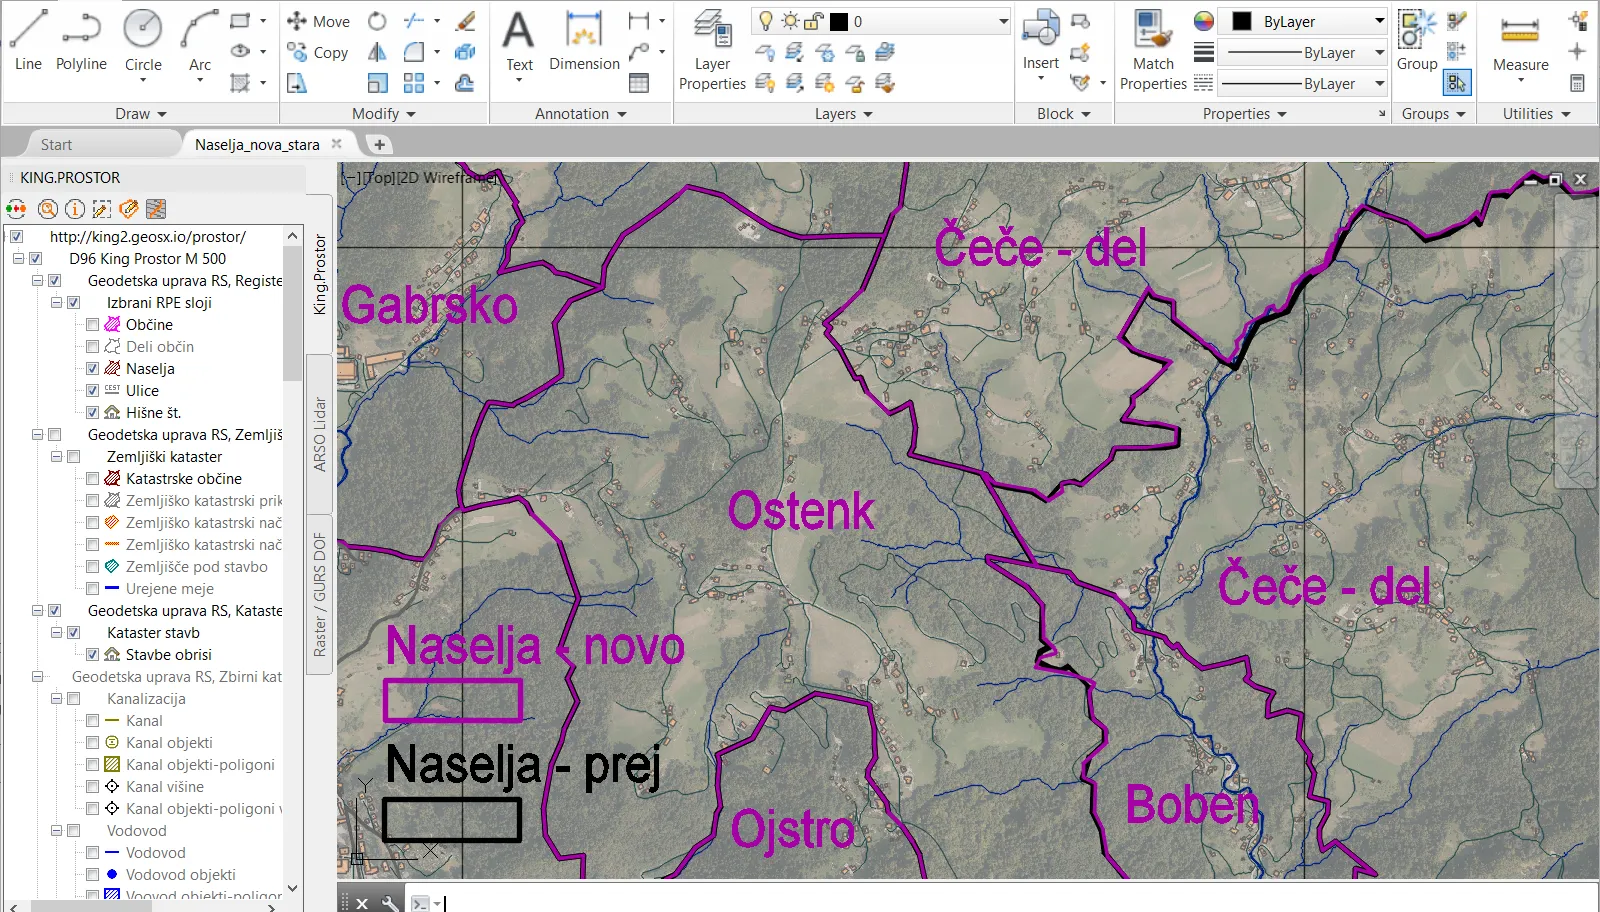
Task: Open Layer Properties manager
Action: pos(712,50)
